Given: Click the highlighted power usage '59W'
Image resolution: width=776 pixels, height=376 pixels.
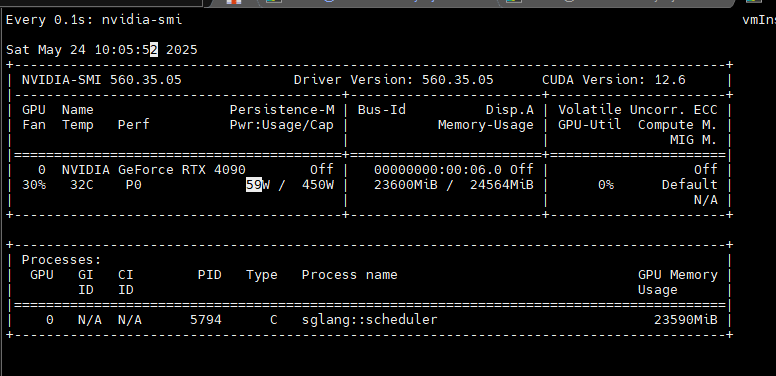Looking at the screenshot, I should pos(258,185).
